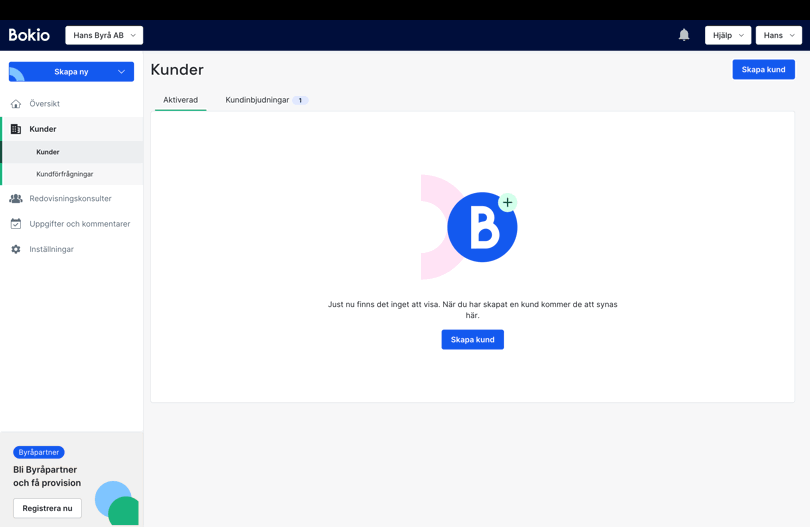Image resolution: width=810 pixels, height=527 pixels.
Task: Switch to the Aktiverad tab
Action: 180,100
